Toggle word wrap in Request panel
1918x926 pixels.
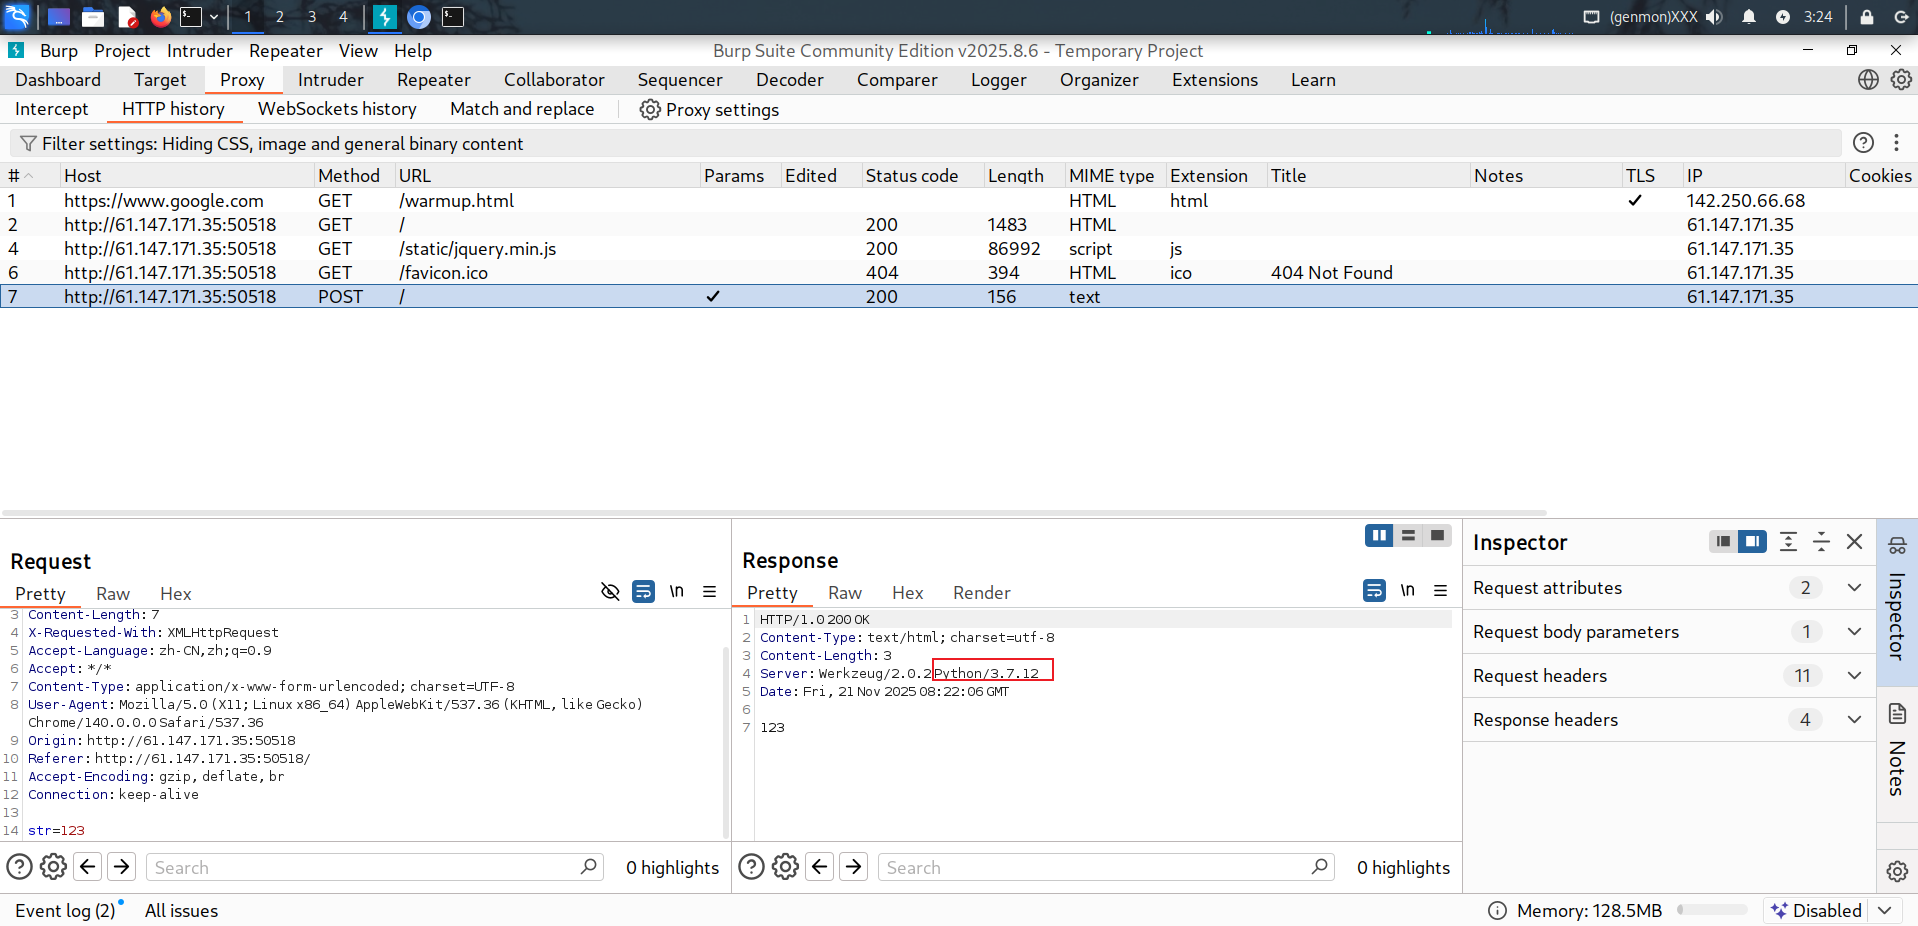click(643, 591)
